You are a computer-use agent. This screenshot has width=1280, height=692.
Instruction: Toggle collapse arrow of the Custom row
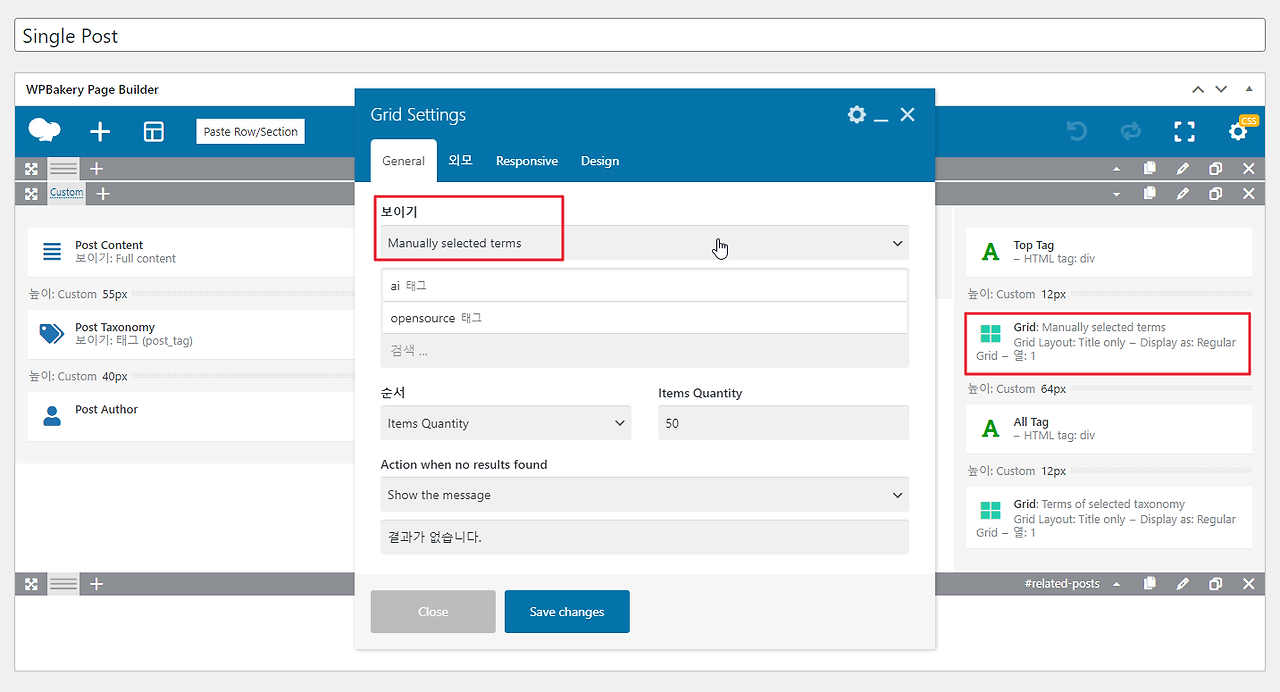[x=1117, y=194]
